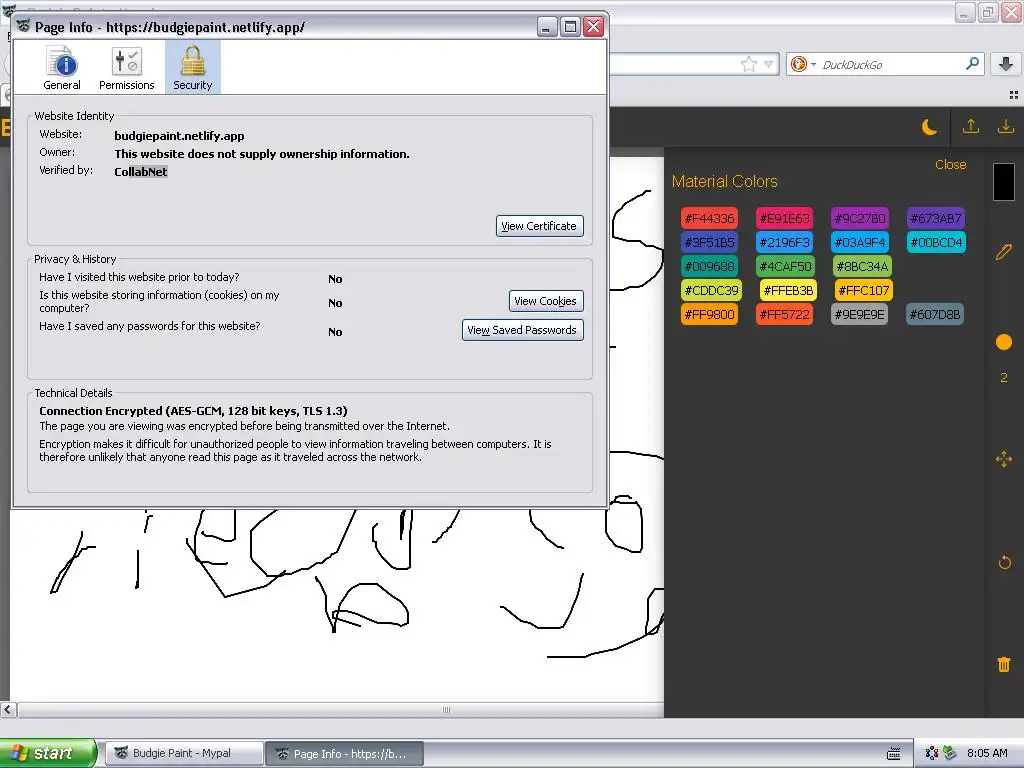
Task: Pick the #00BCD4 cyan swatch
Action: pyautogui.click(x=936, y=242)
